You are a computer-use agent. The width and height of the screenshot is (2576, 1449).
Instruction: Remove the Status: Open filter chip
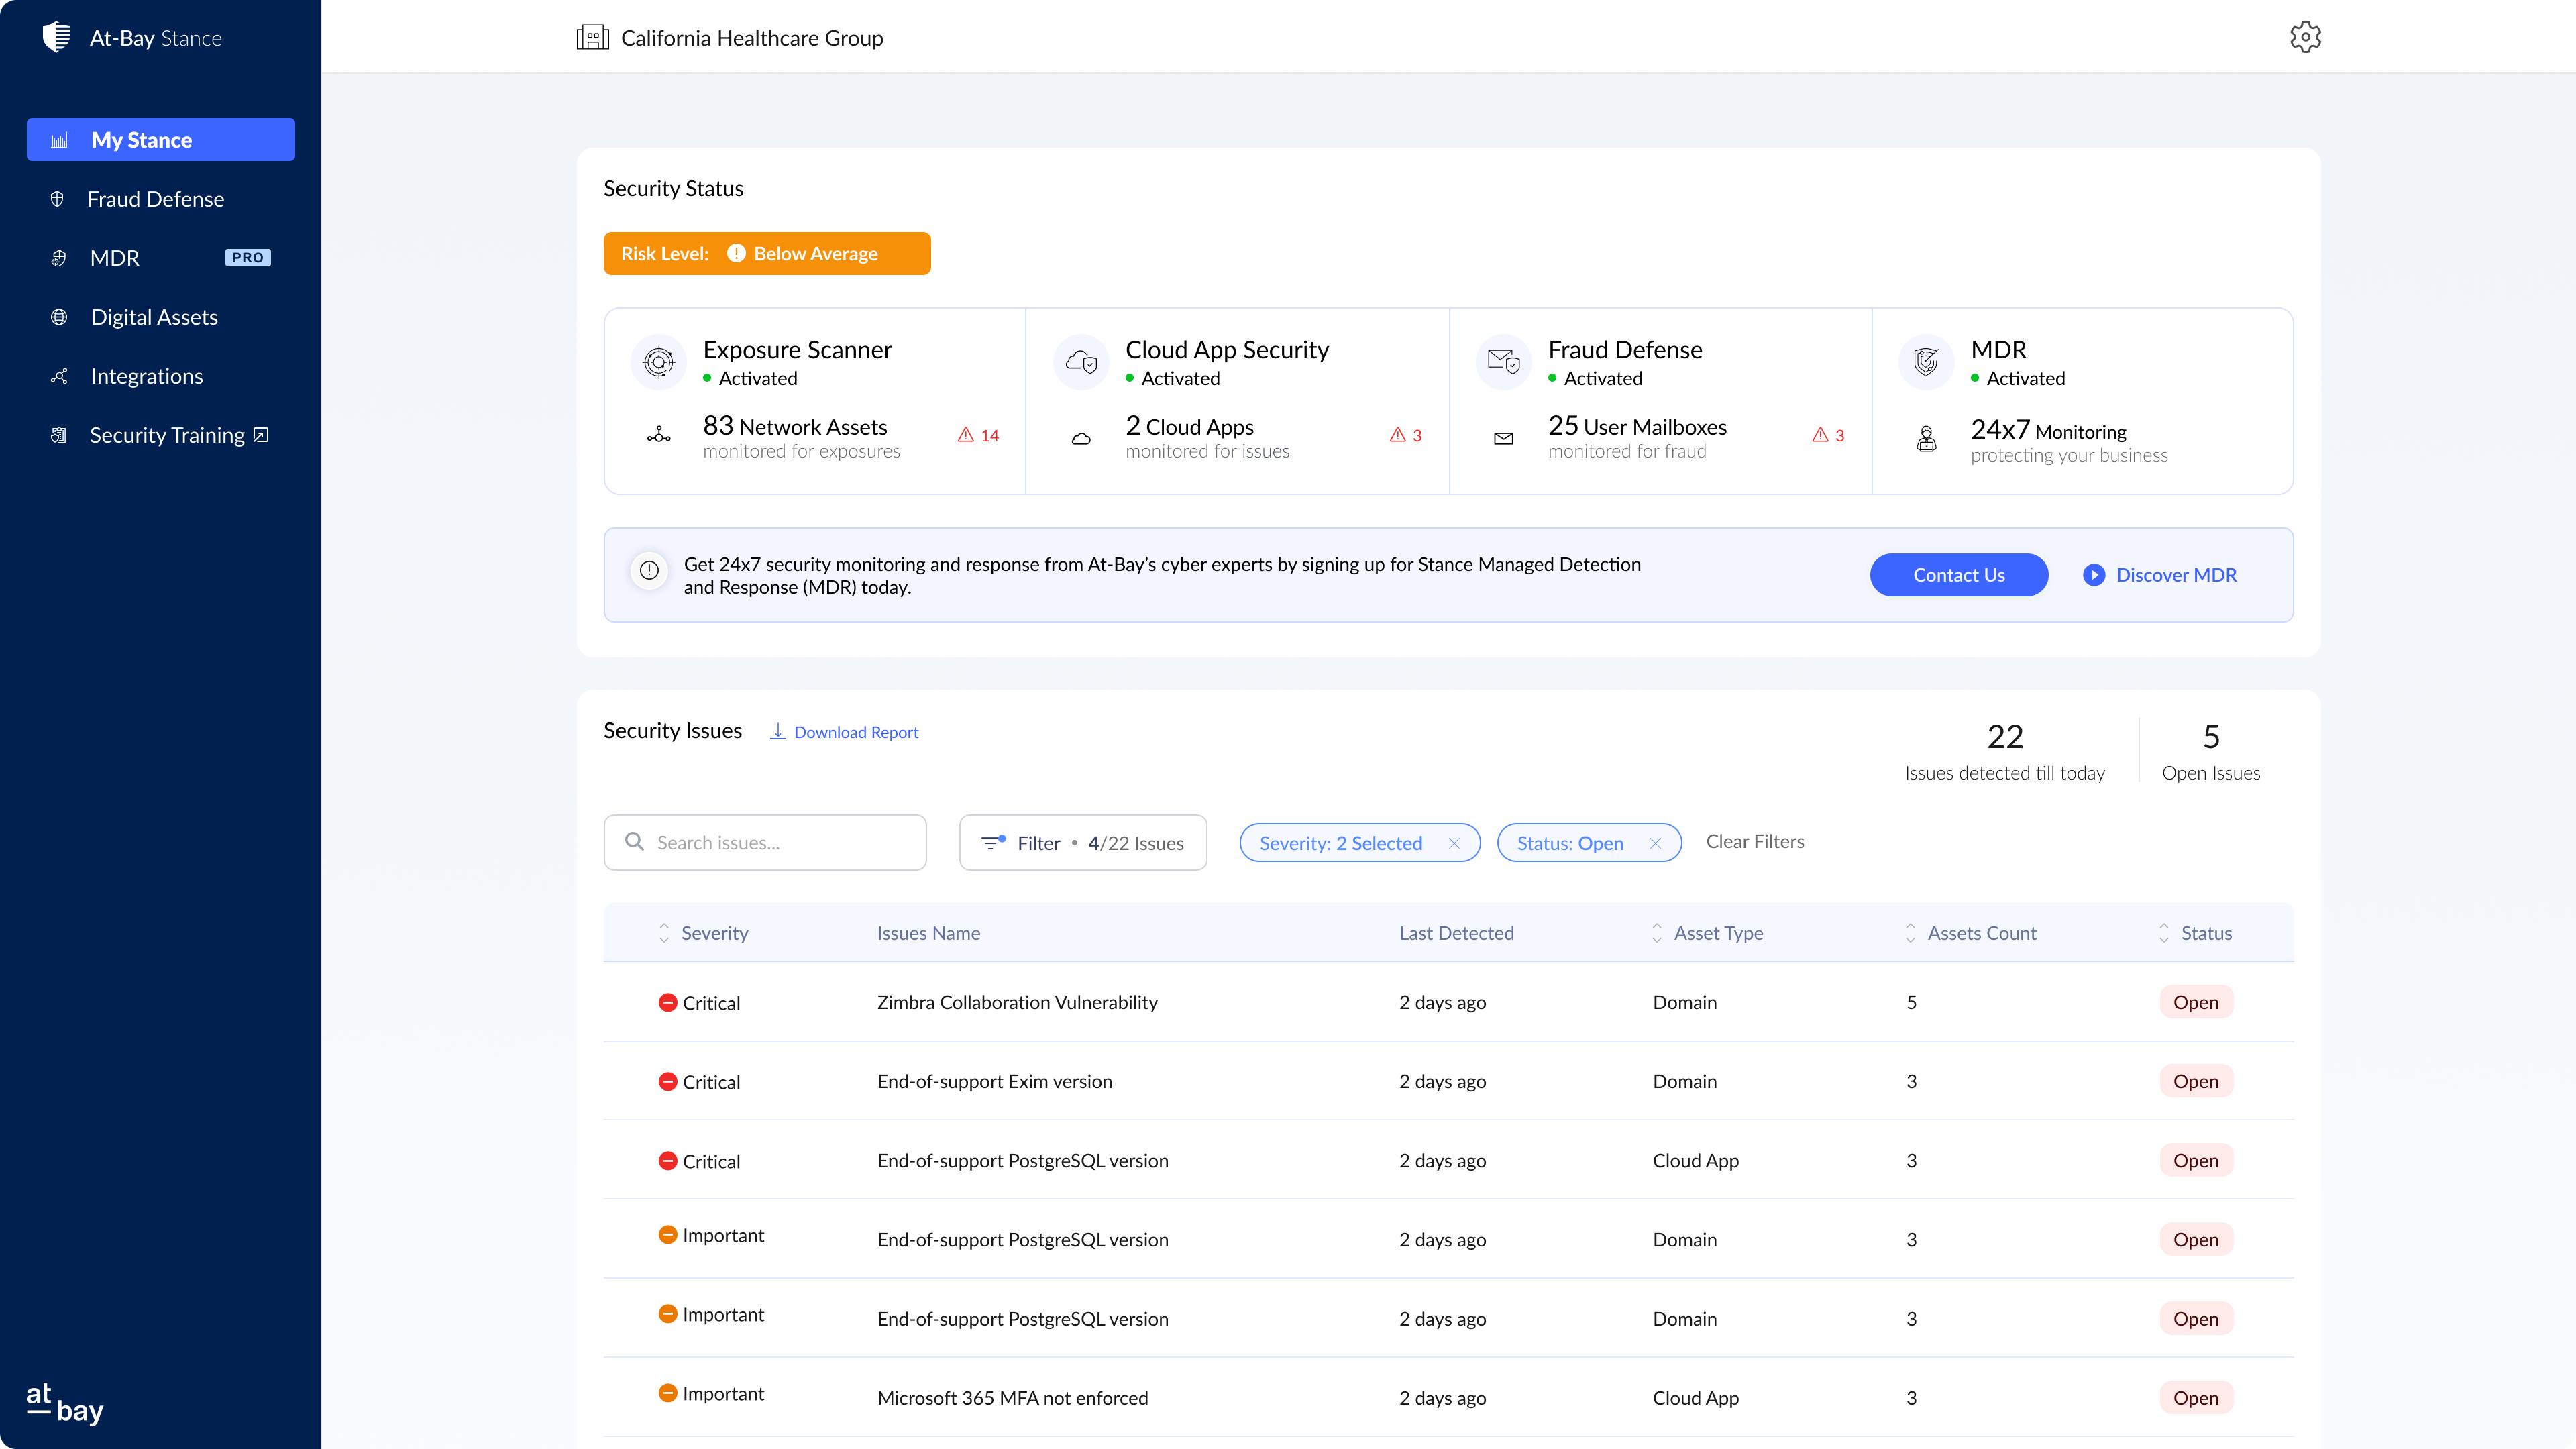tap(1655, 843)
